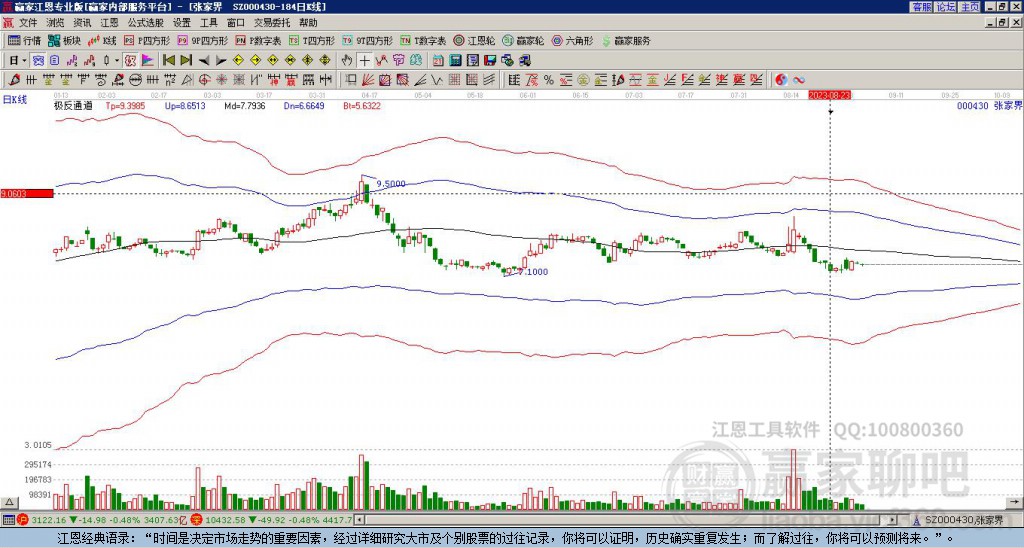1024x548 pixels.
Task: Click the red 9.0603 price tag
Action: coord(27,193)
